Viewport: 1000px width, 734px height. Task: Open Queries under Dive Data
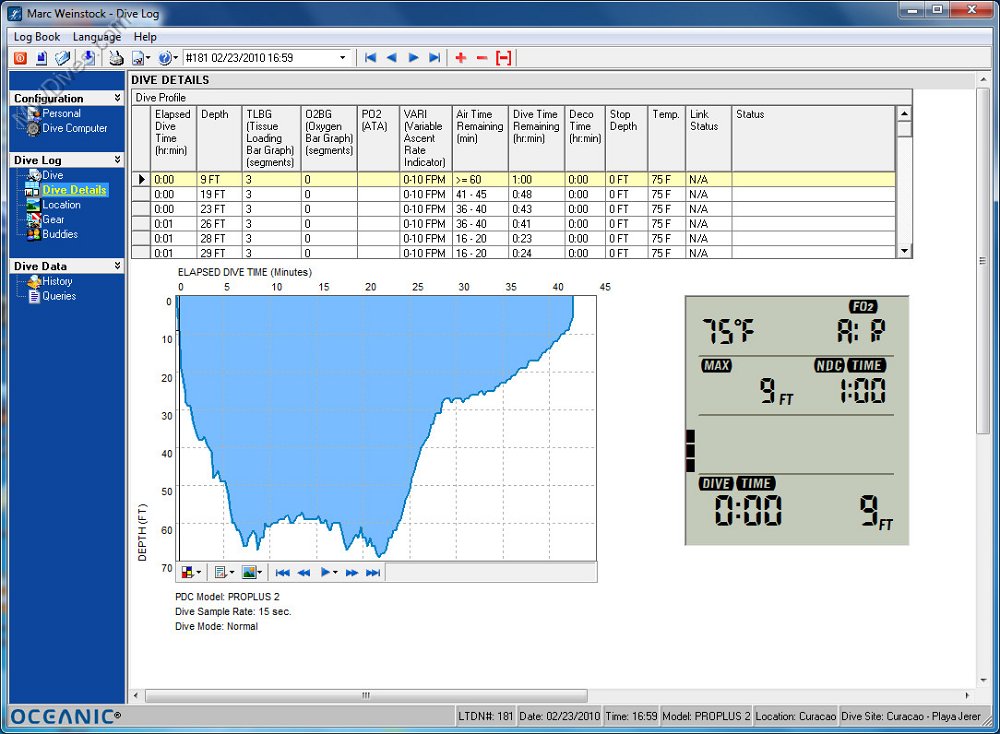(59, 296)
